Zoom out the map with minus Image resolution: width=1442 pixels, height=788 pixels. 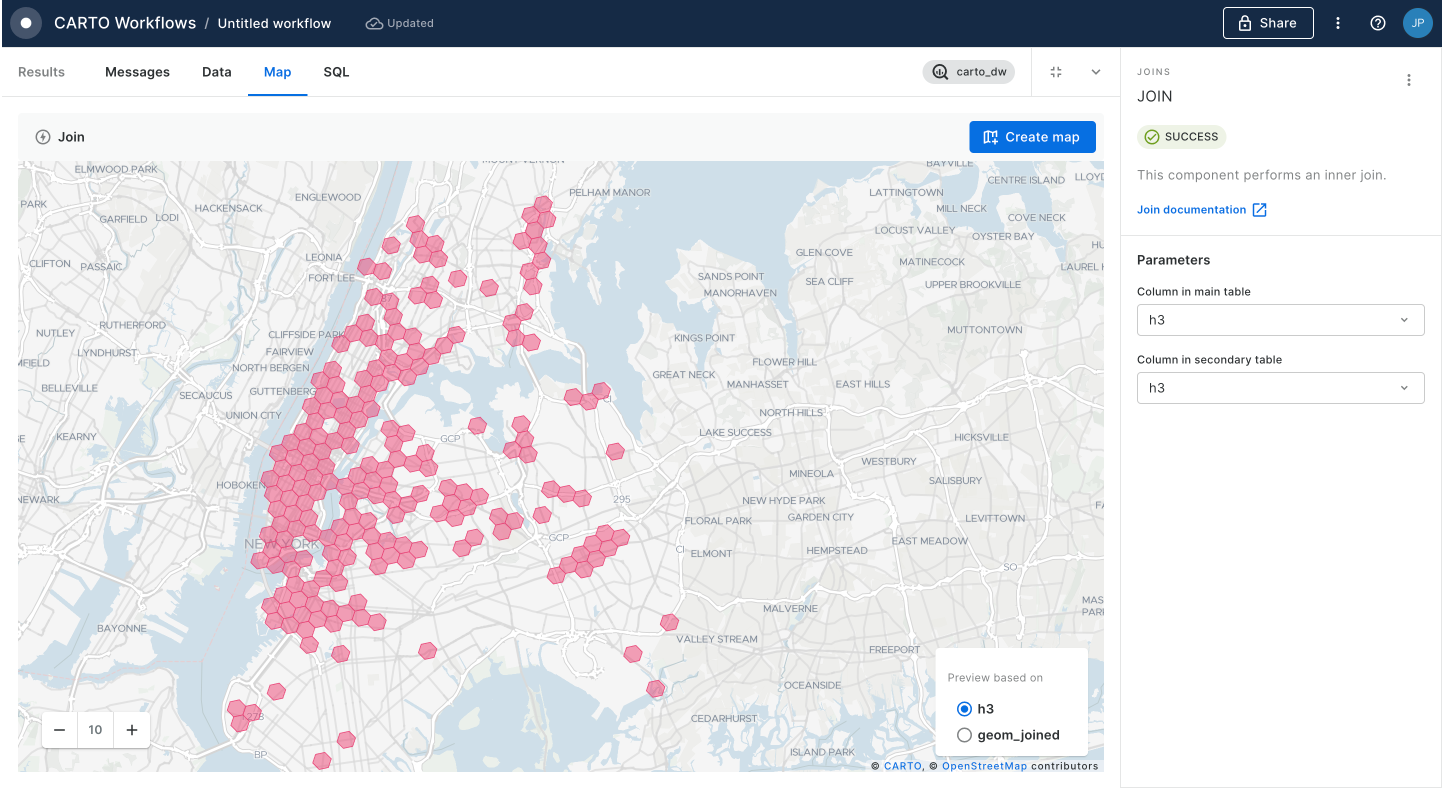(x=60, y=730)
